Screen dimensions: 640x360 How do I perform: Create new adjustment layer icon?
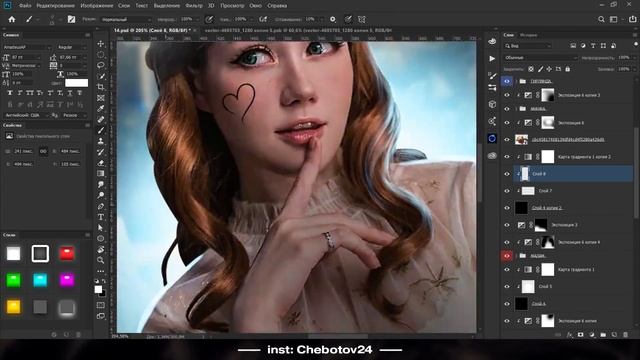tap(592, 335)
